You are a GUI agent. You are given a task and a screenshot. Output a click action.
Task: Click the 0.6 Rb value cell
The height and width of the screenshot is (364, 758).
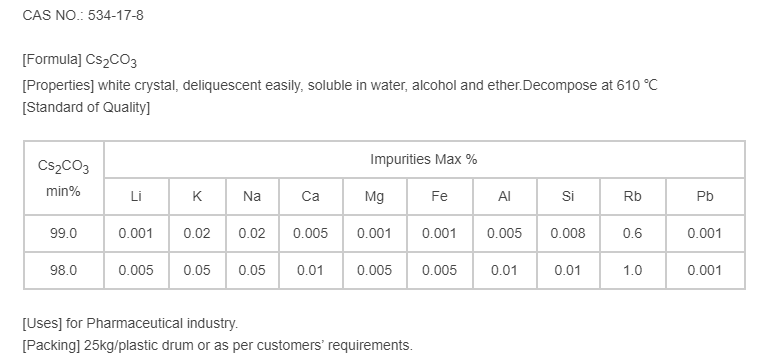[633, 233]
